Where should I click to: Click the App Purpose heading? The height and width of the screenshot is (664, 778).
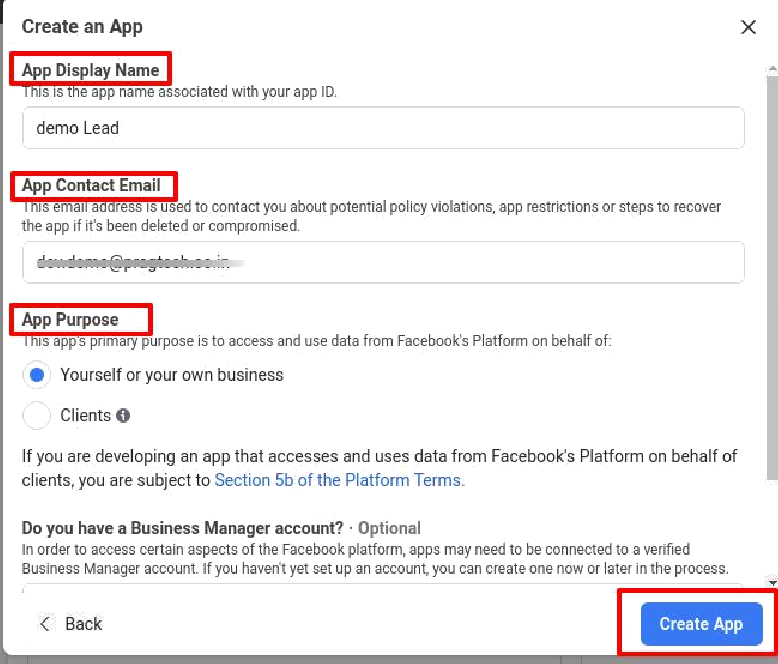coord(70,320)
